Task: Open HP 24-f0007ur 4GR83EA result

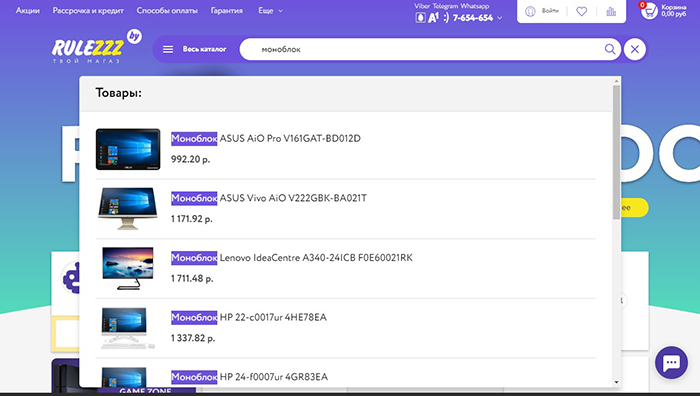Action: pos(249,376)
